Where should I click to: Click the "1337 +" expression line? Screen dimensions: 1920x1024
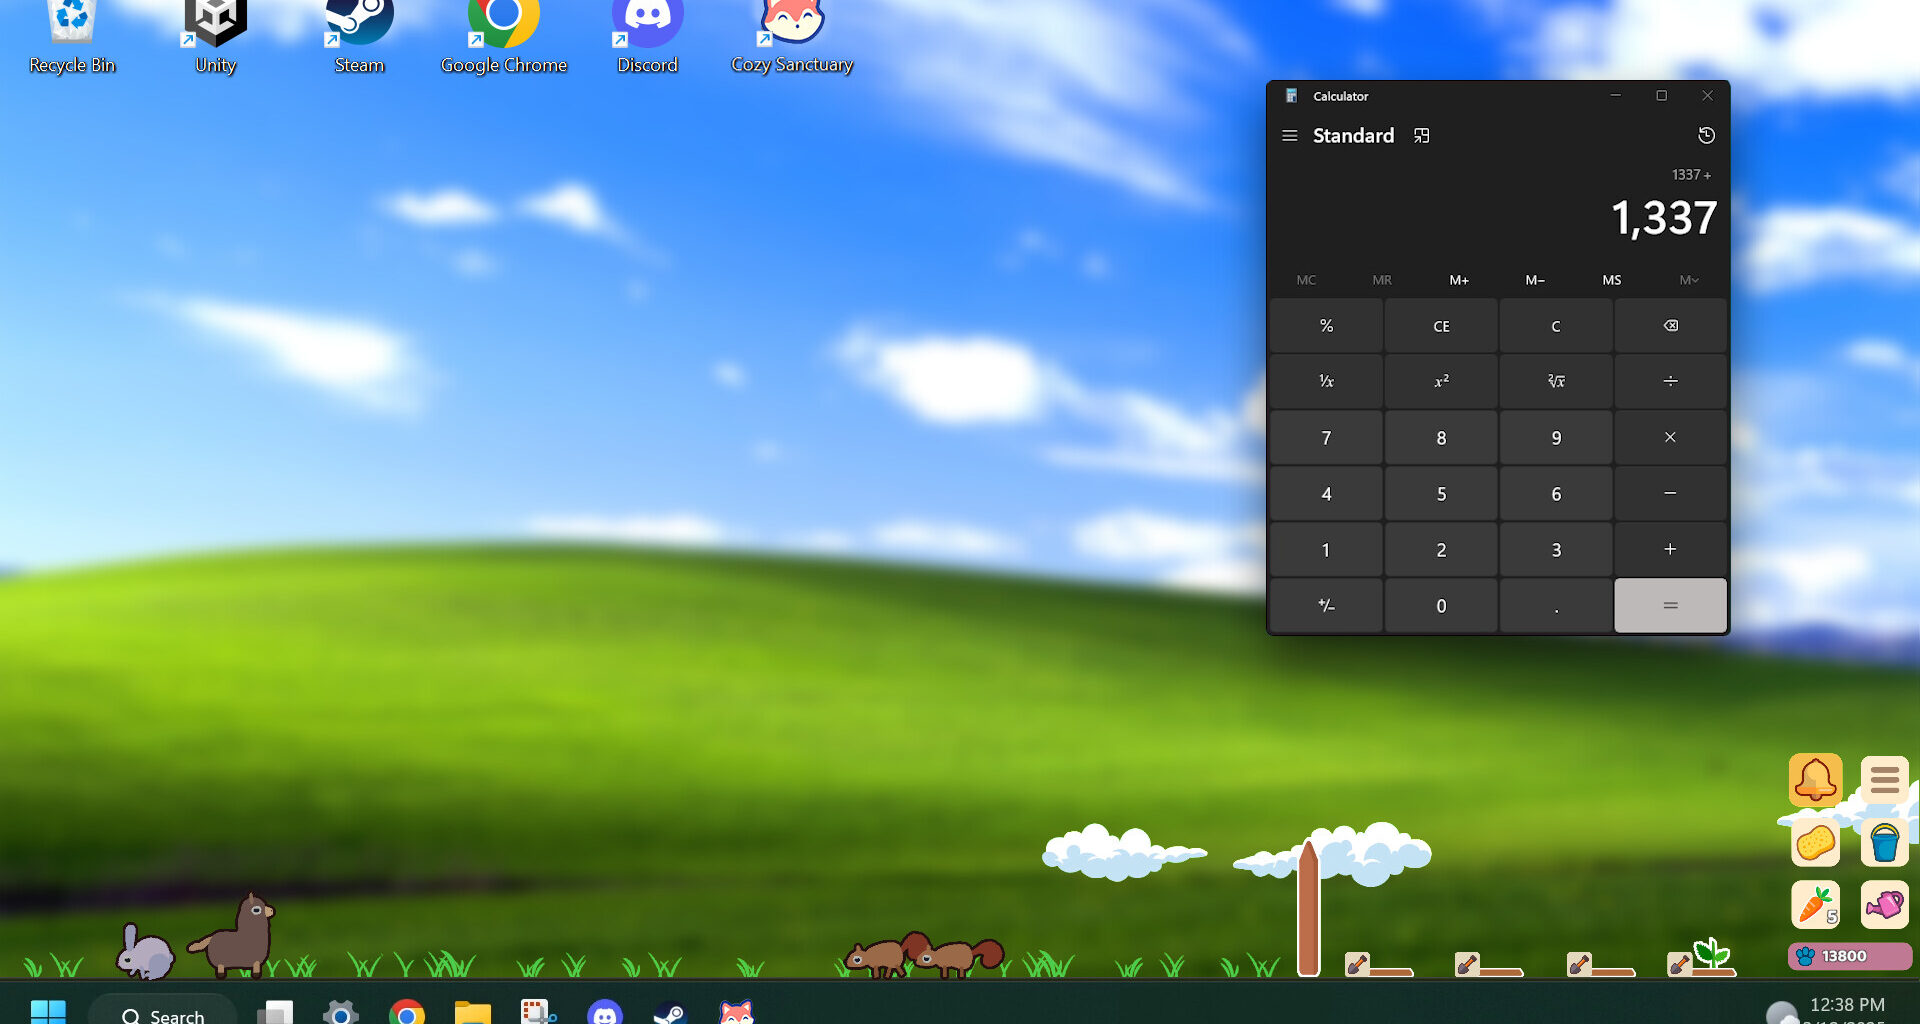click(1691, 175)
